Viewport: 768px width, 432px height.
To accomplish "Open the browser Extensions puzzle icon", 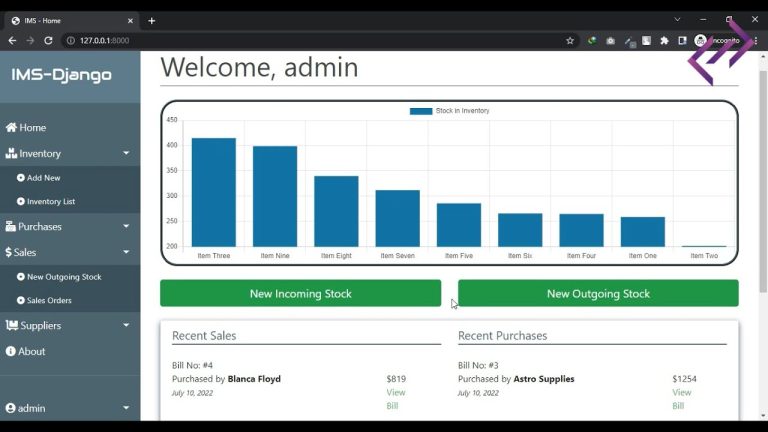I will [664, 41].
